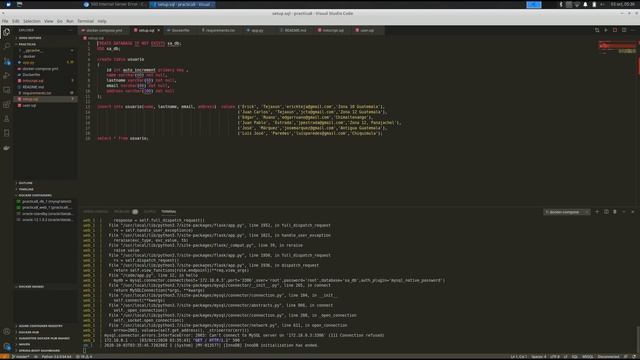640x360 pixels.
Task: Select practica6_db_1 container entry
Action: click(x=46, y=202)
